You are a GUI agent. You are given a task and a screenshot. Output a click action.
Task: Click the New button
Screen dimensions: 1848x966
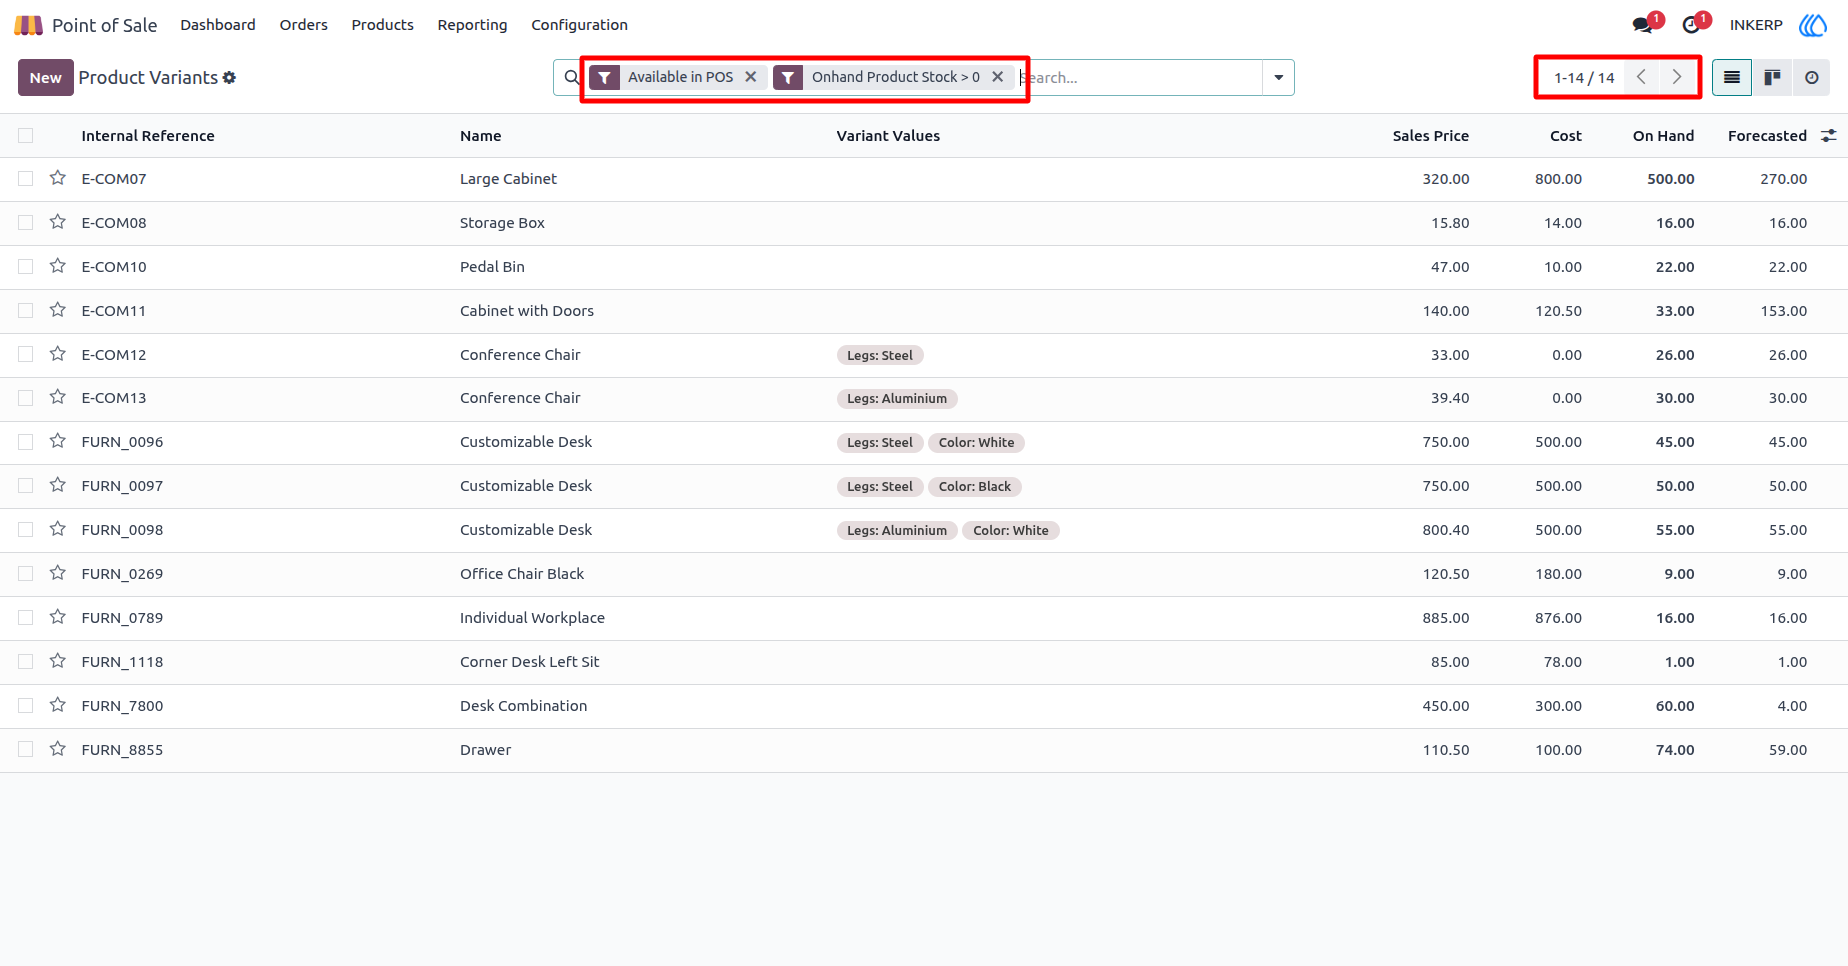pyautogui.click(x=46, y=77)
